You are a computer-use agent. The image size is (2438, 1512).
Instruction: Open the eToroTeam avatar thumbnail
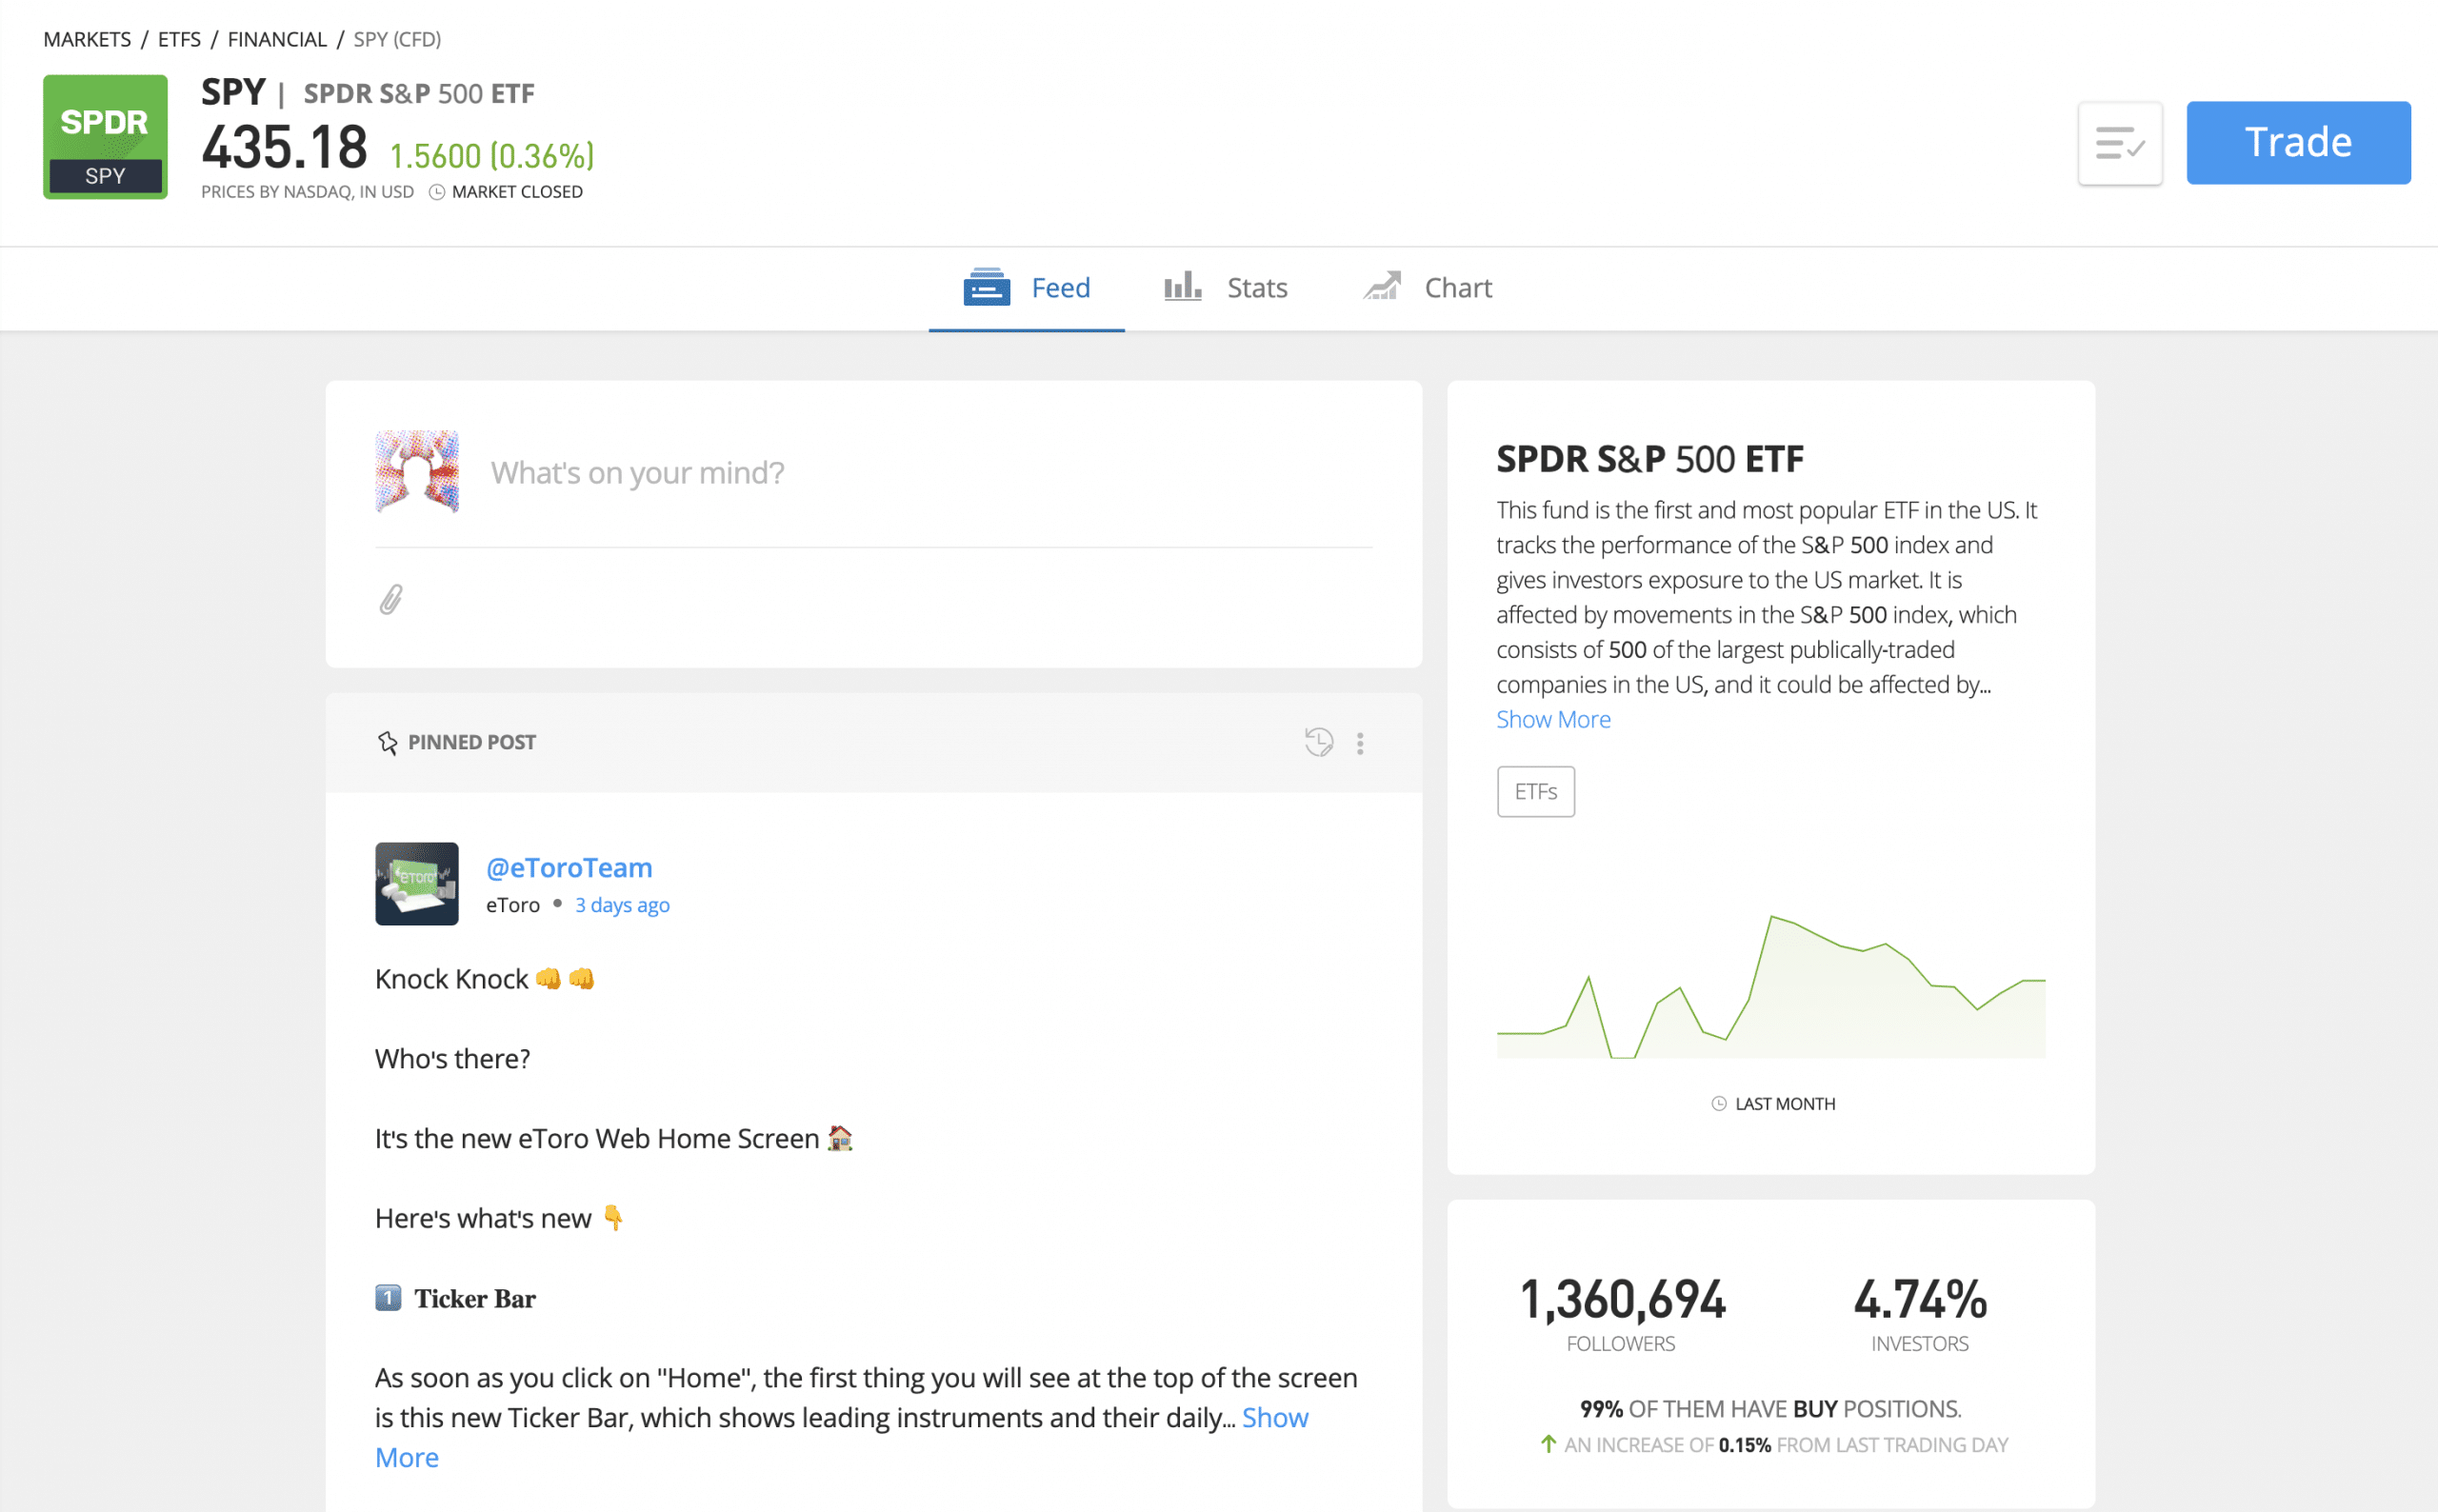coord(417,883)
